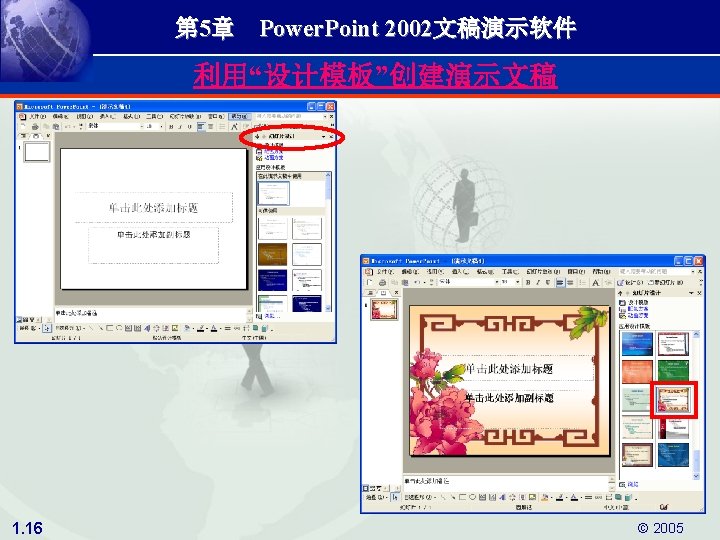This screenshot has width=720, height=540.
Task: Click Line Color icon in blank-slide drawing toolbar
Action: click(201, 328)
